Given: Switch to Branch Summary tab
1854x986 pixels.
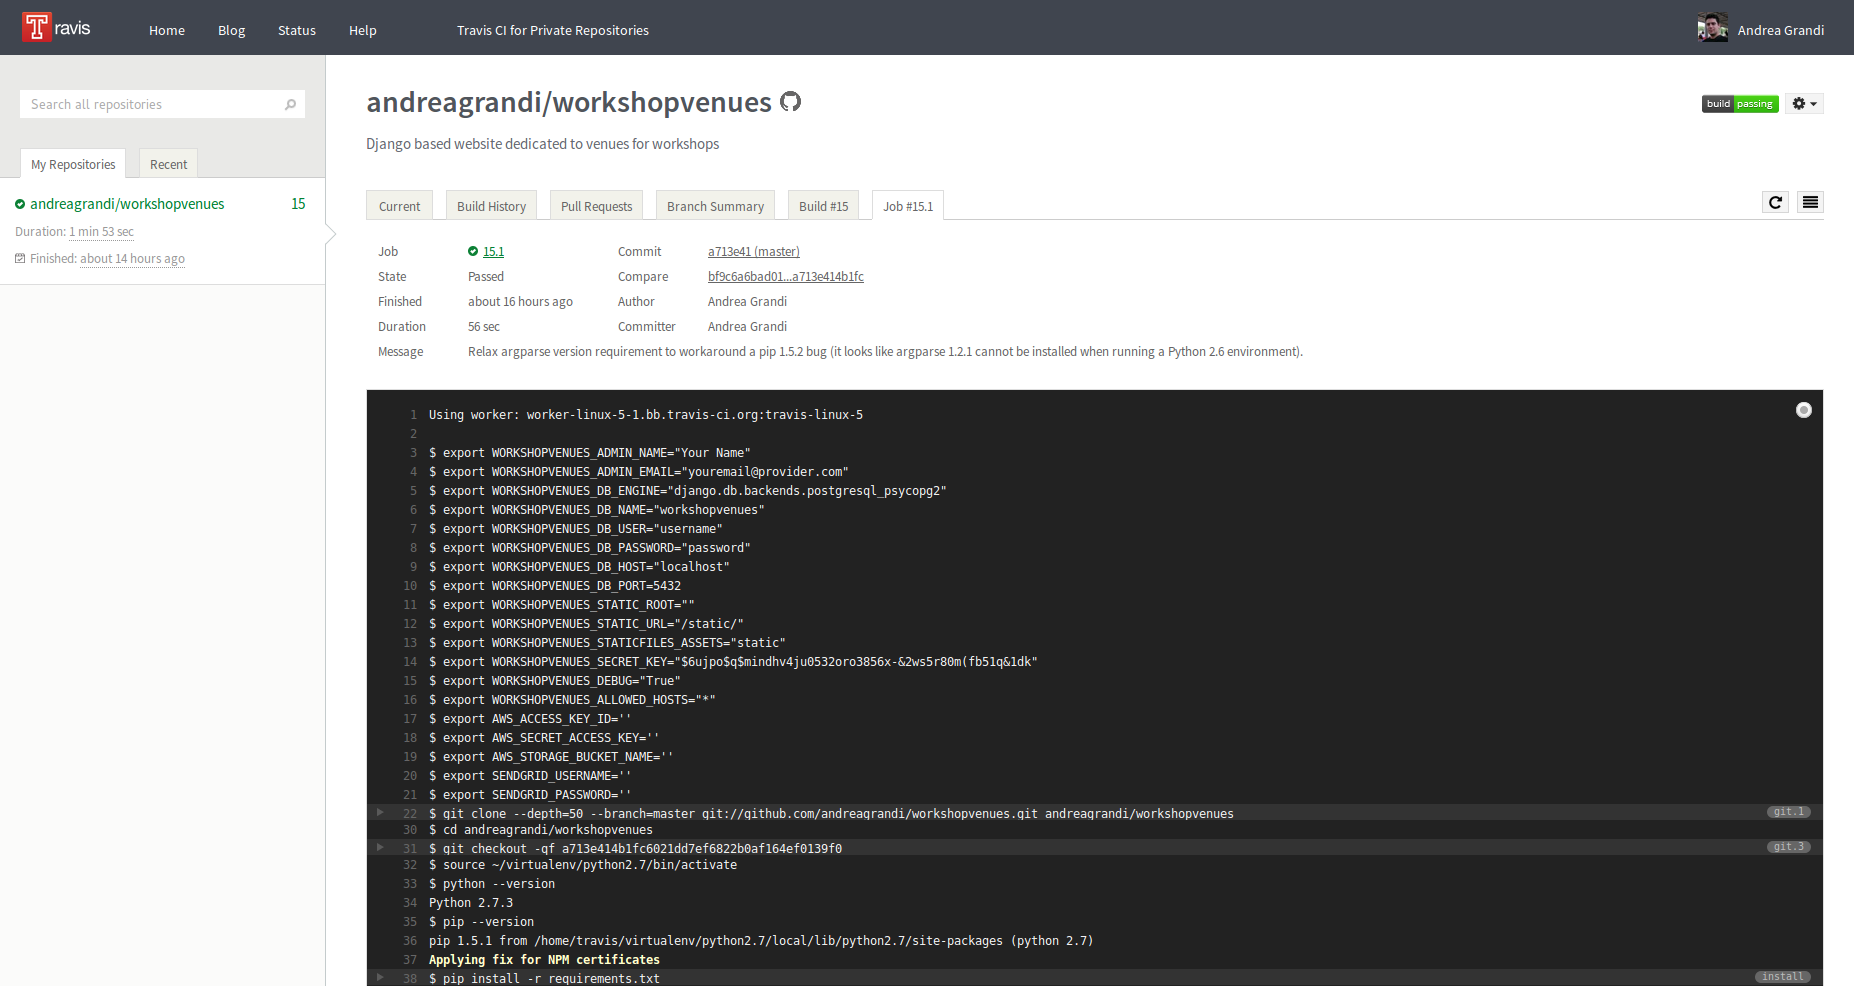Looking at the screenshot, I should 715,206.
